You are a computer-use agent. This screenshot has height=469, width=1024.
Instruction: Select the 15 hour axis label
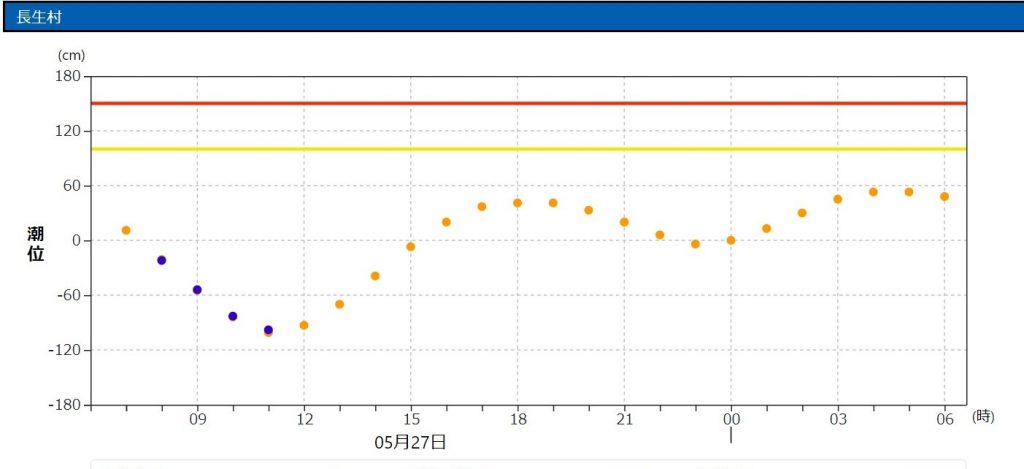click(411, 419)
